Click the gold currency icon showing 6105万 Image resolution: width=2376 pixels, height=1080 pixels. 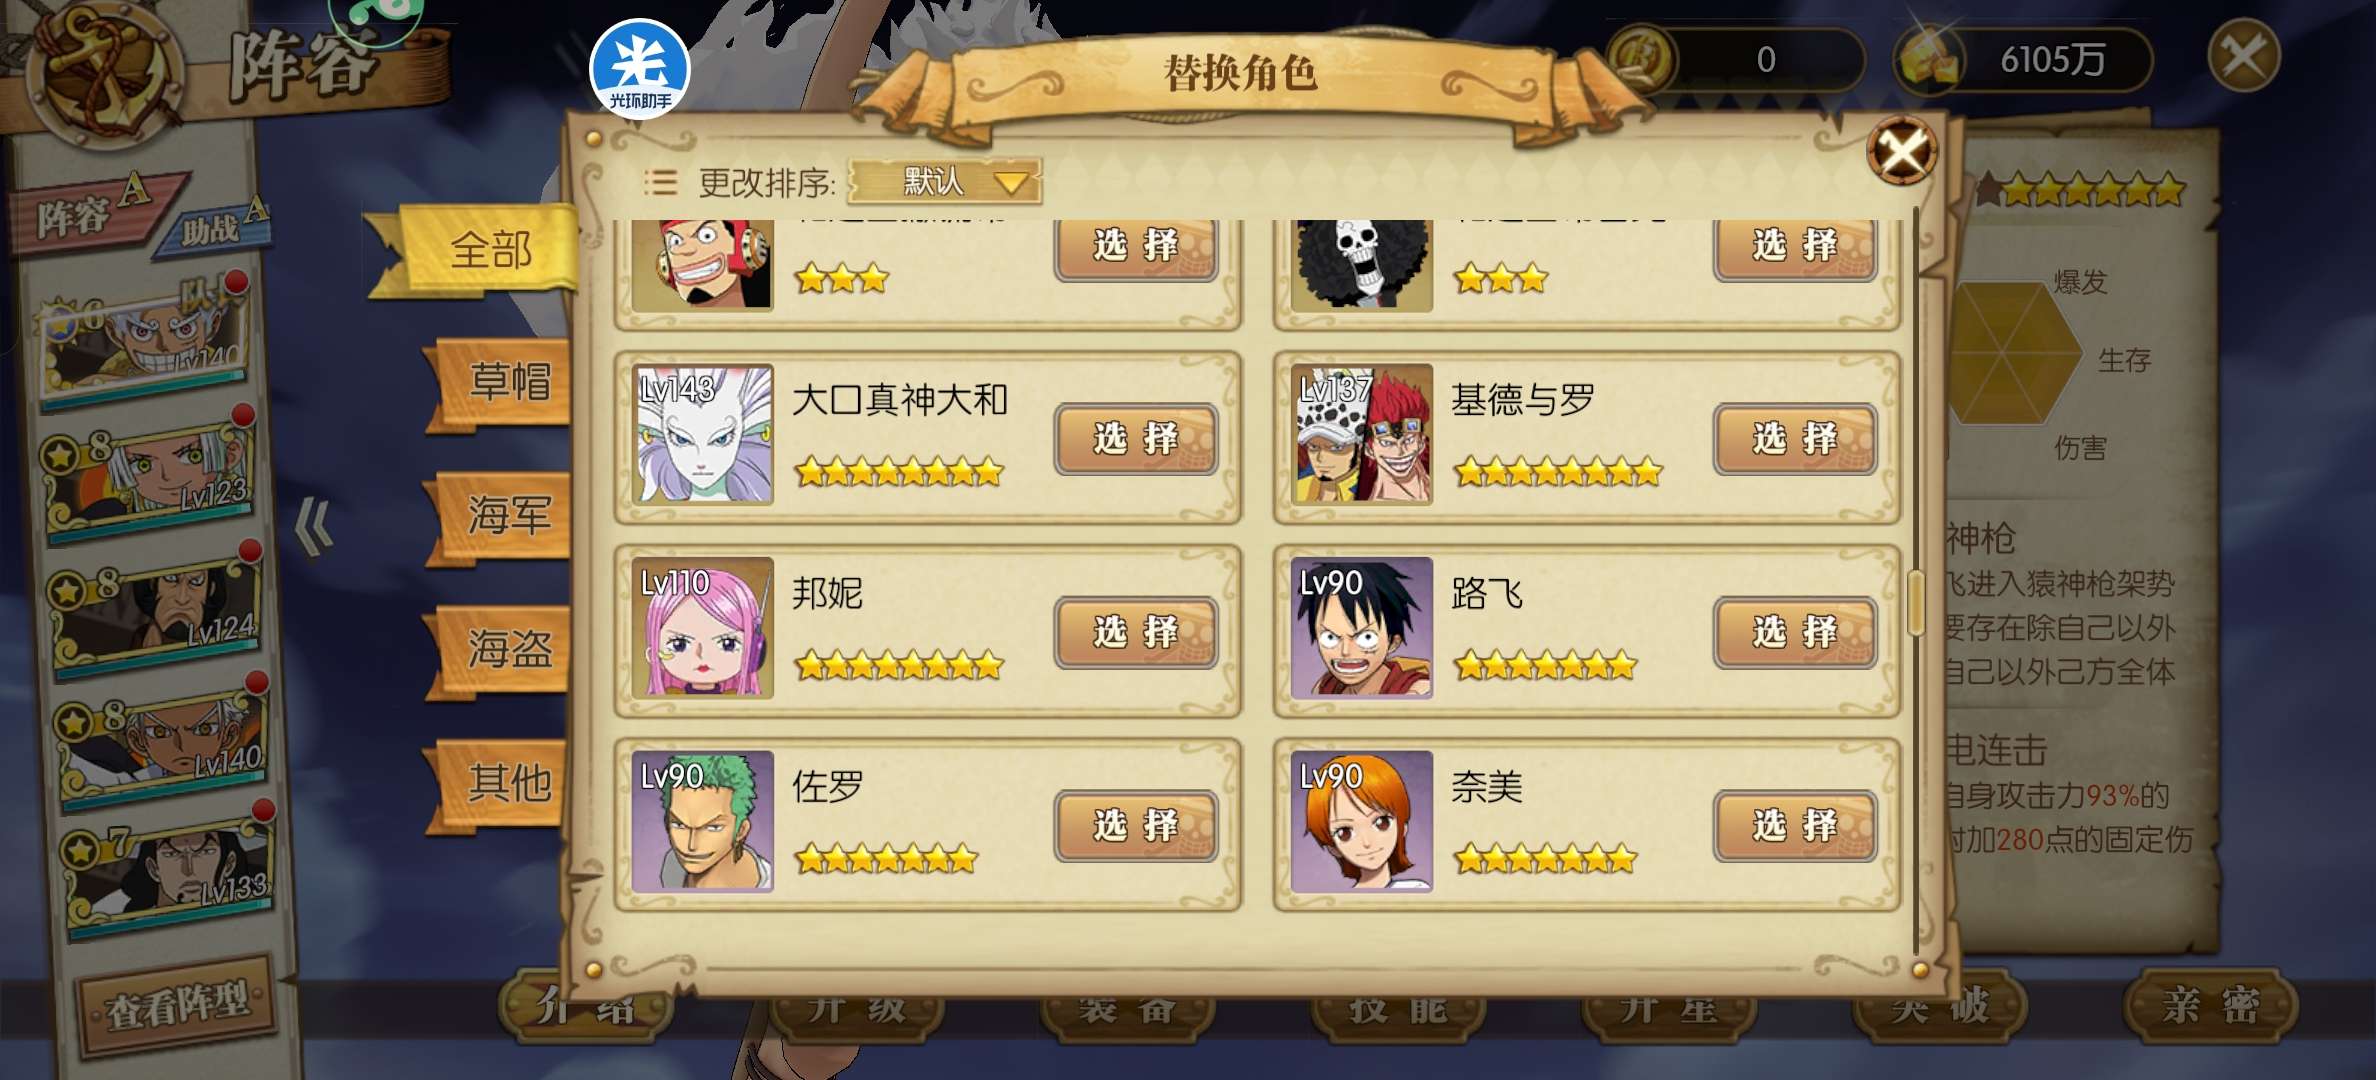pyautogui.click(x=1929, y=60)
